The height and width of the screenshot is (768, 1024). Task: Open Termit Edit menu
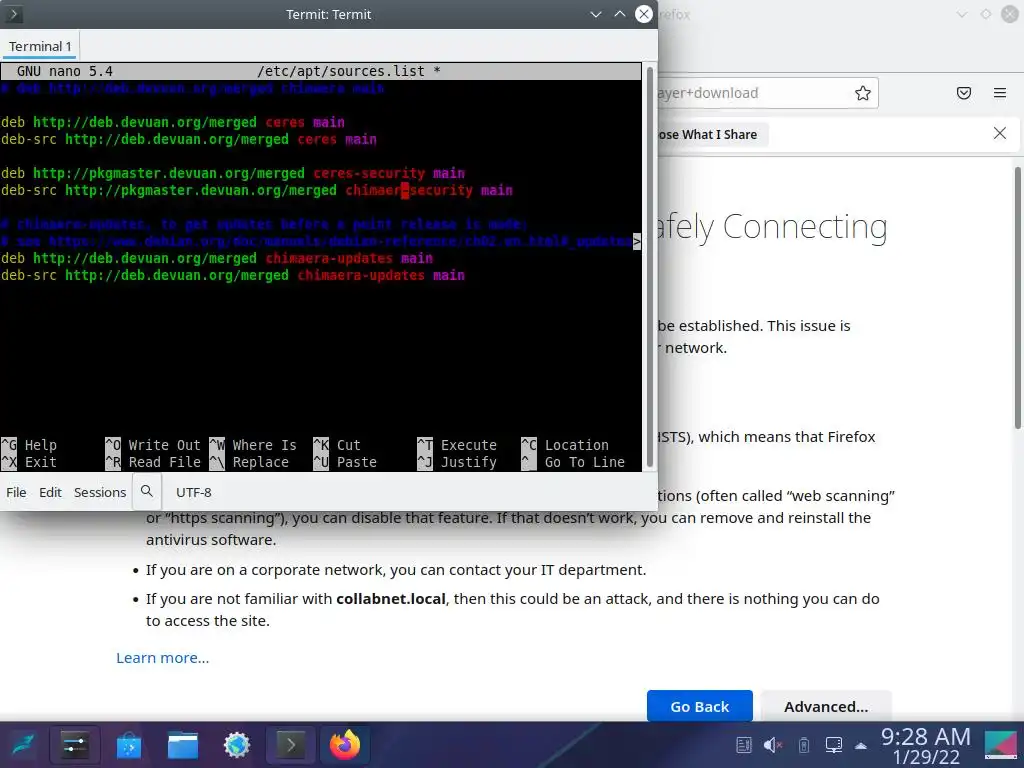50,492
